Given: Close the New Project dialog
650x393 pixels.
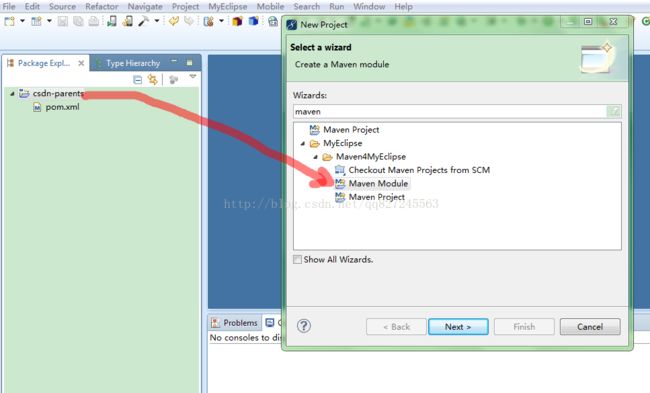Looking at the screenshot, I should point(614,22).
